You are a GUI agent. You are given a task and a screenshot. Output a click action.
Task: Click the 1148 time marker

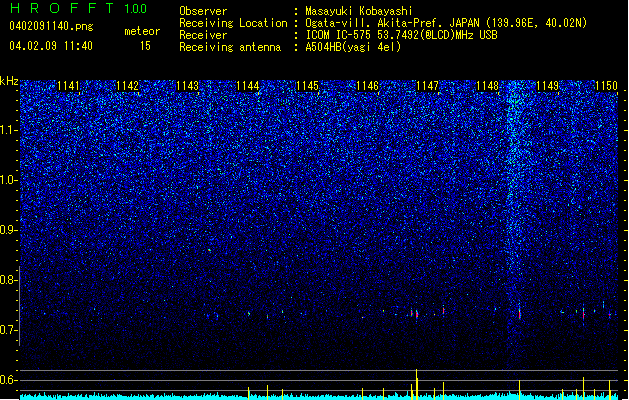[x=487, y=85]
